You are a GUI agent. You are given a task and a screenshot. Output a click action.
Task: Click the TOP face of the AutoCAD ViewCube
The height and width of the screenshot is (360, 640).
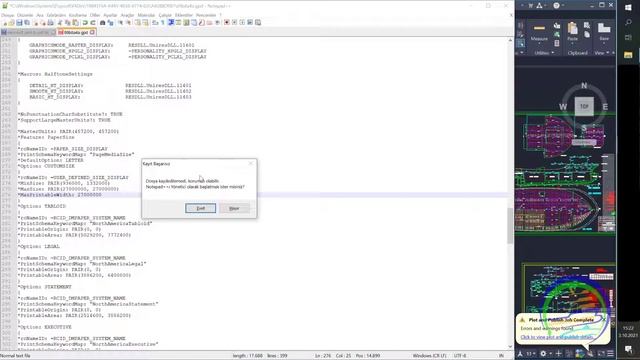[x=584, y=107]
